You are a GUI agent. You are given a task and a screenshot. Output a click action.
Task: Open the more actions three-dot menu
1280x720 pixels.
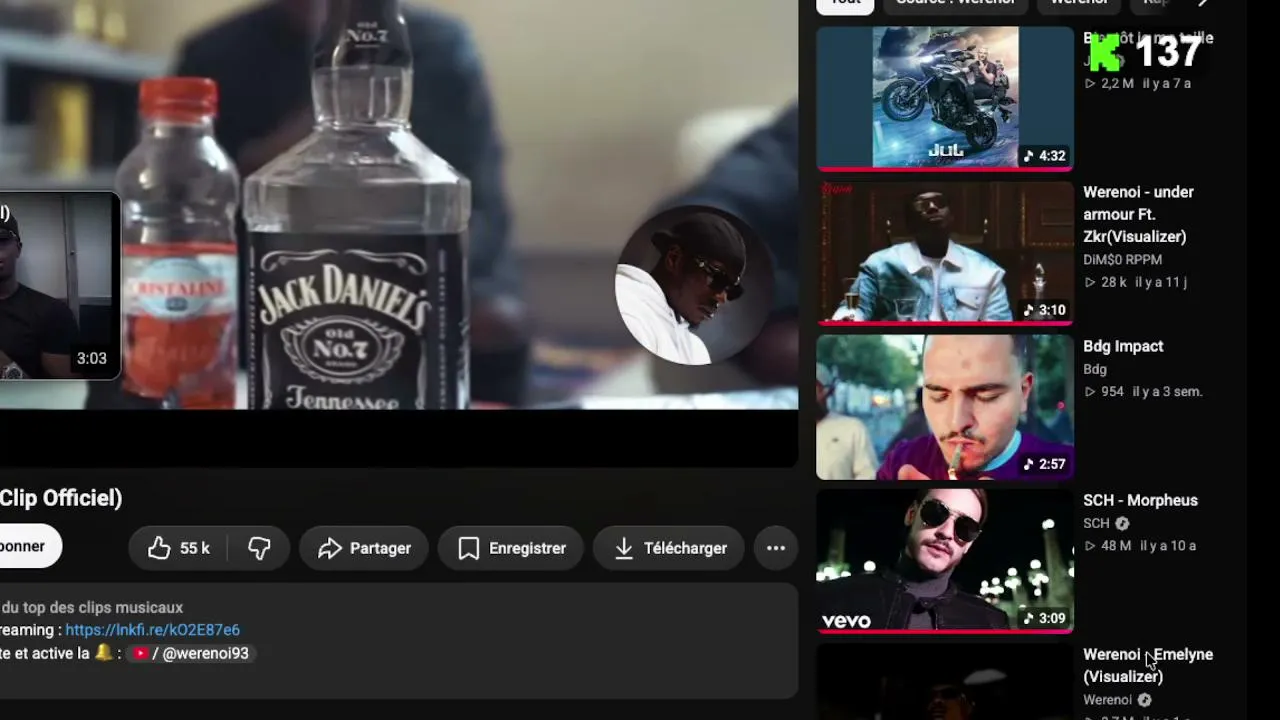tap(776, 548)
